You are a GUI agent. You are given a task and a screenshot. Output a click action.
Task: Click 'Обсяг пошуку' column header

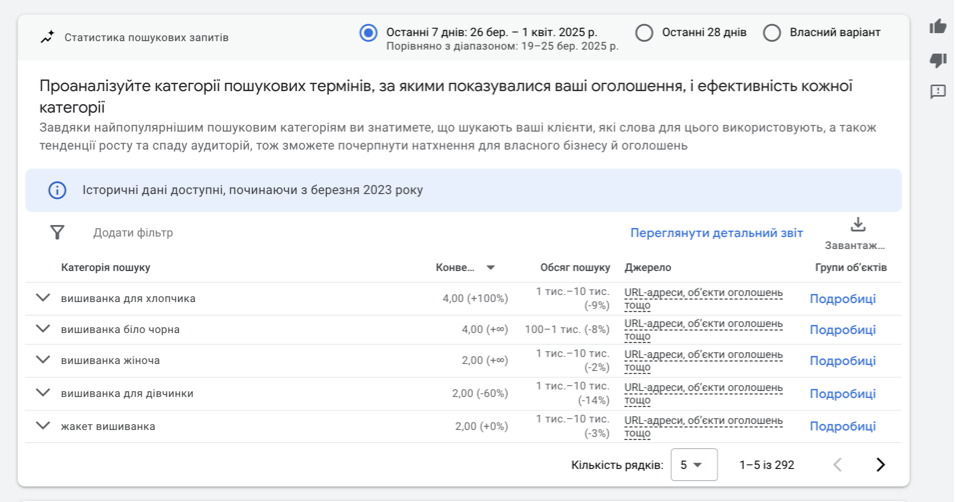coord(575,267)
